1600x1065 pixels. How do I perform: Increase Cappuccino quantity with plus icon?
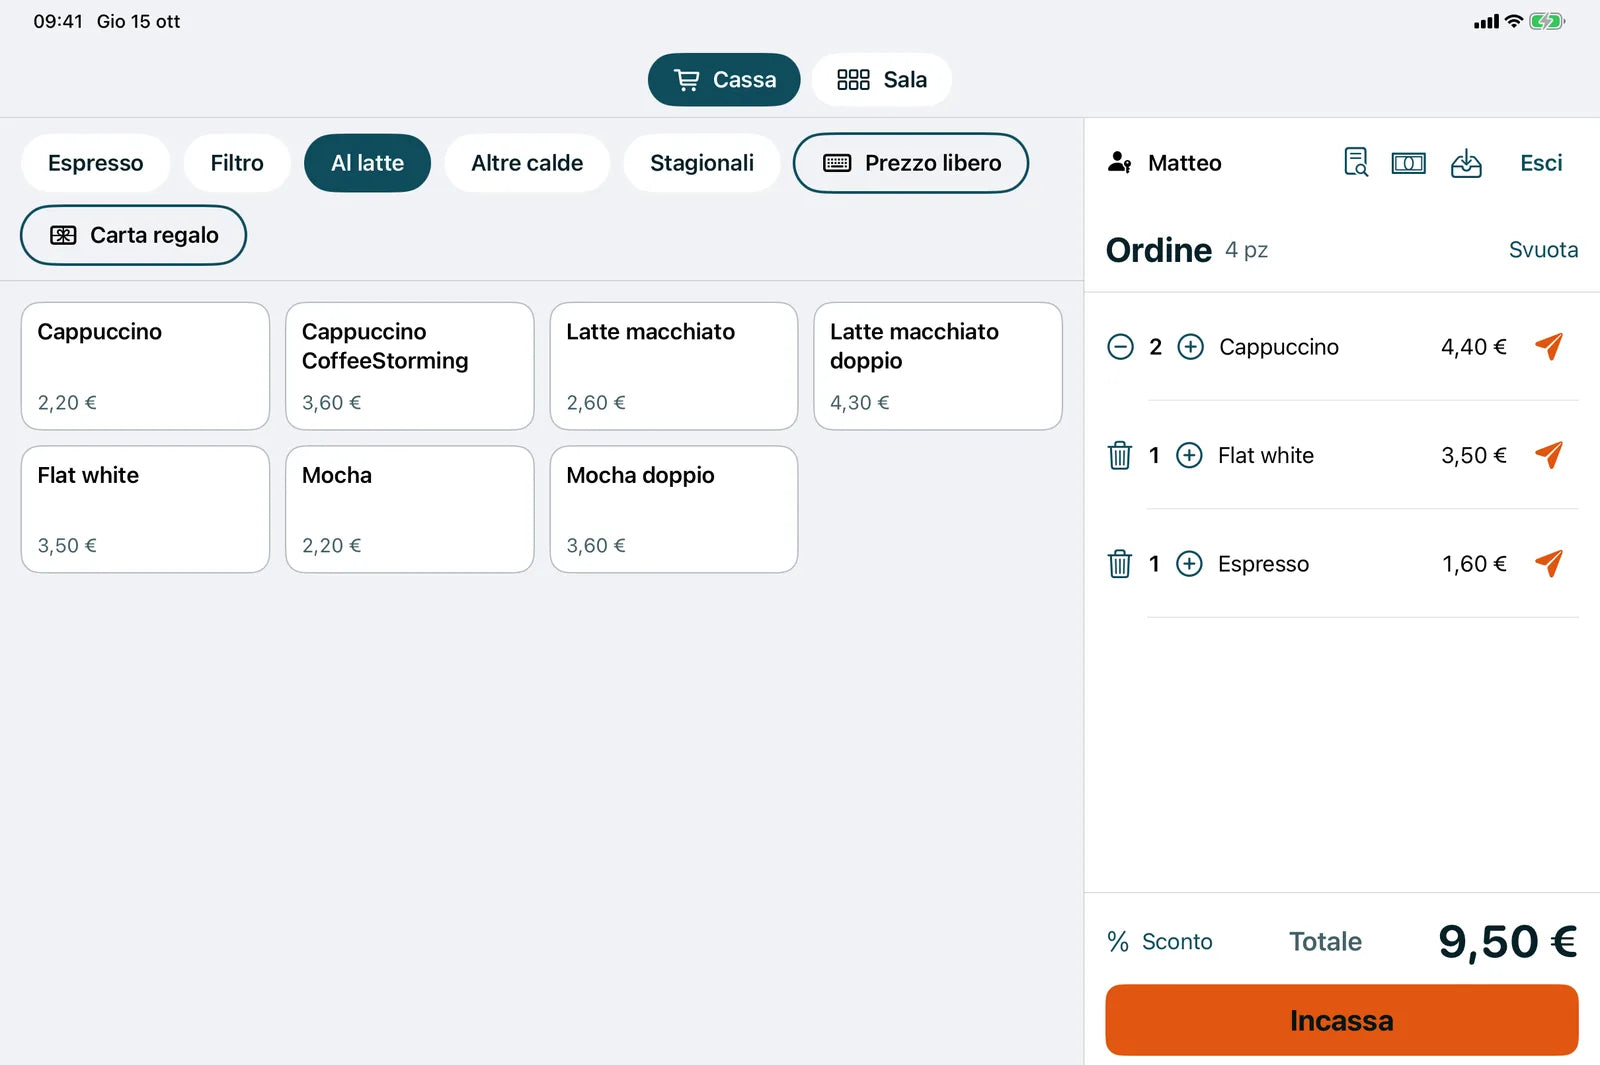point(1190,347)
